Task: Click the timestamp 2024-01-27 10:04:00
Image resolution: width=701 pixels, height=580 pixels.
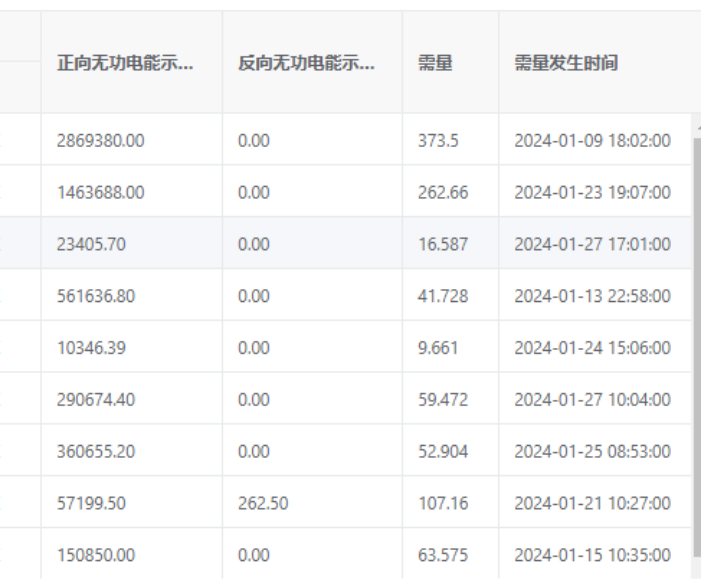Action: [592, 400]
